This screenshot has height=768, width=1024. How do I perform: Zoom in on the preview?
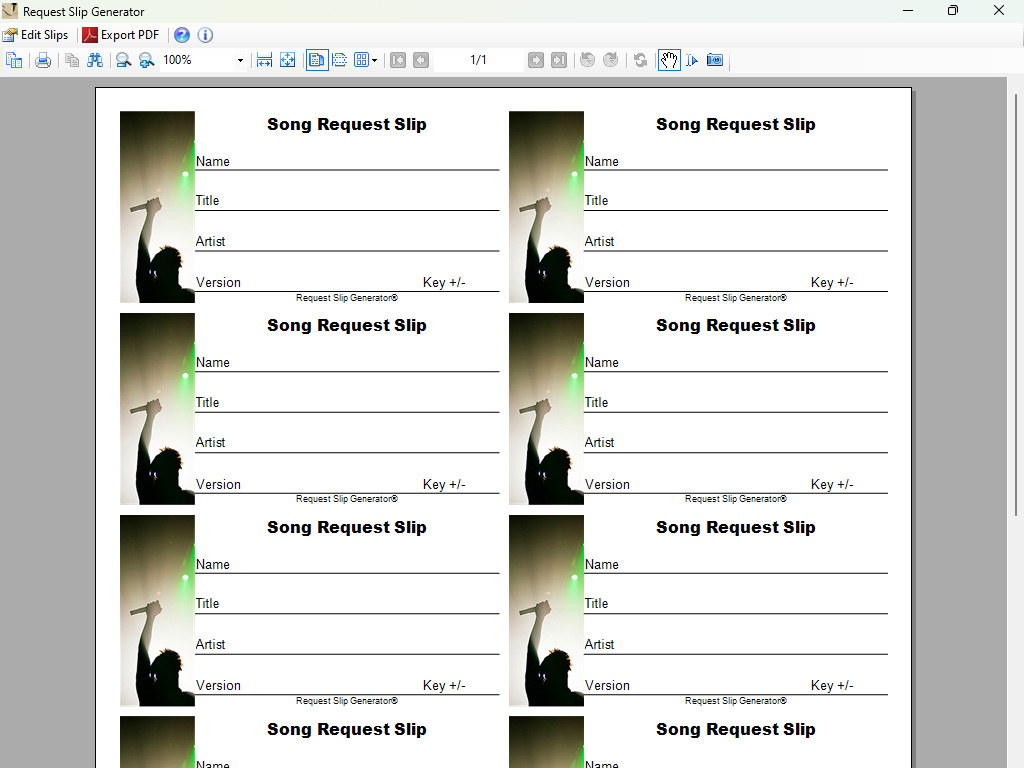click(147, 60)
